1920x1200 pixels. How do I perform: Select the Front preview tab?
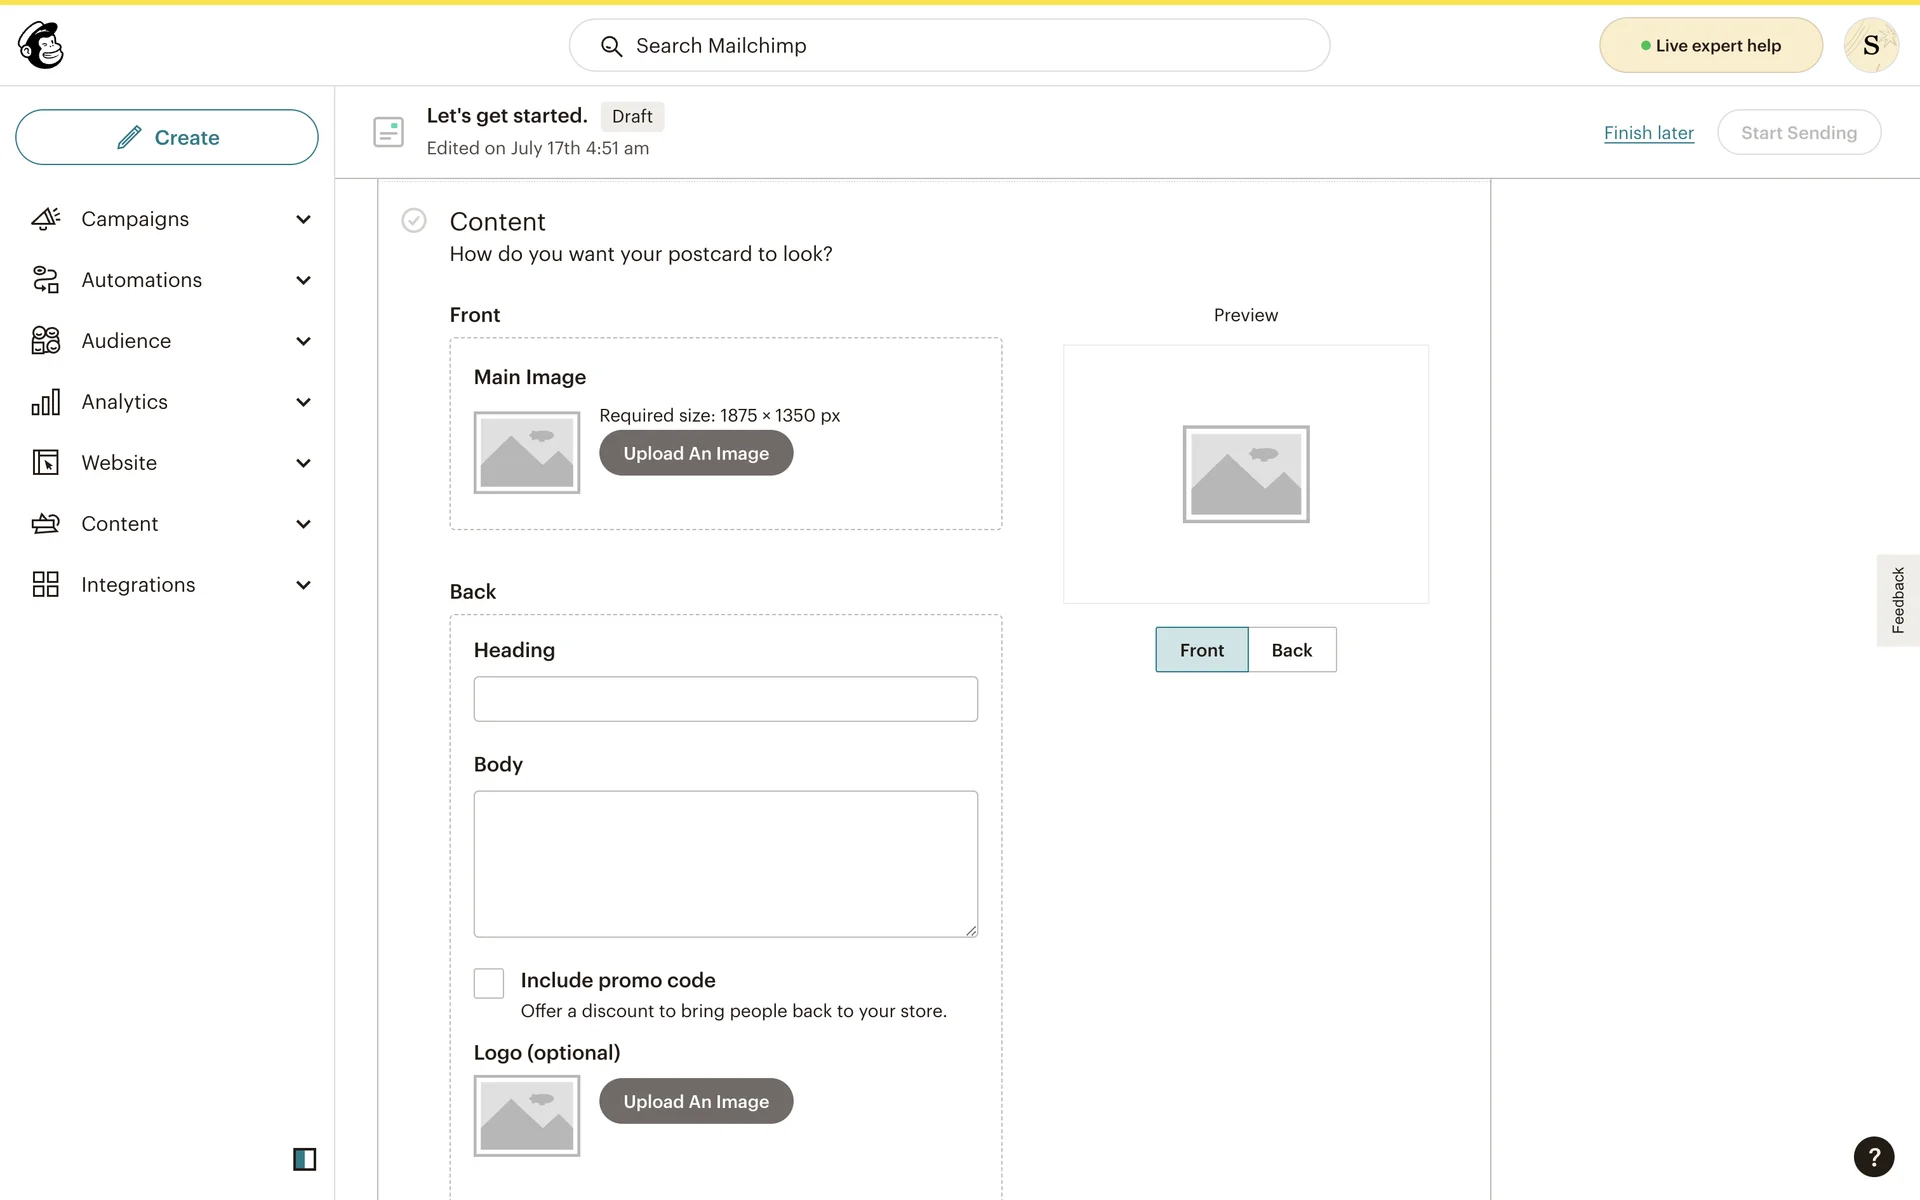pyautogui.click(x=1201, y=650)
